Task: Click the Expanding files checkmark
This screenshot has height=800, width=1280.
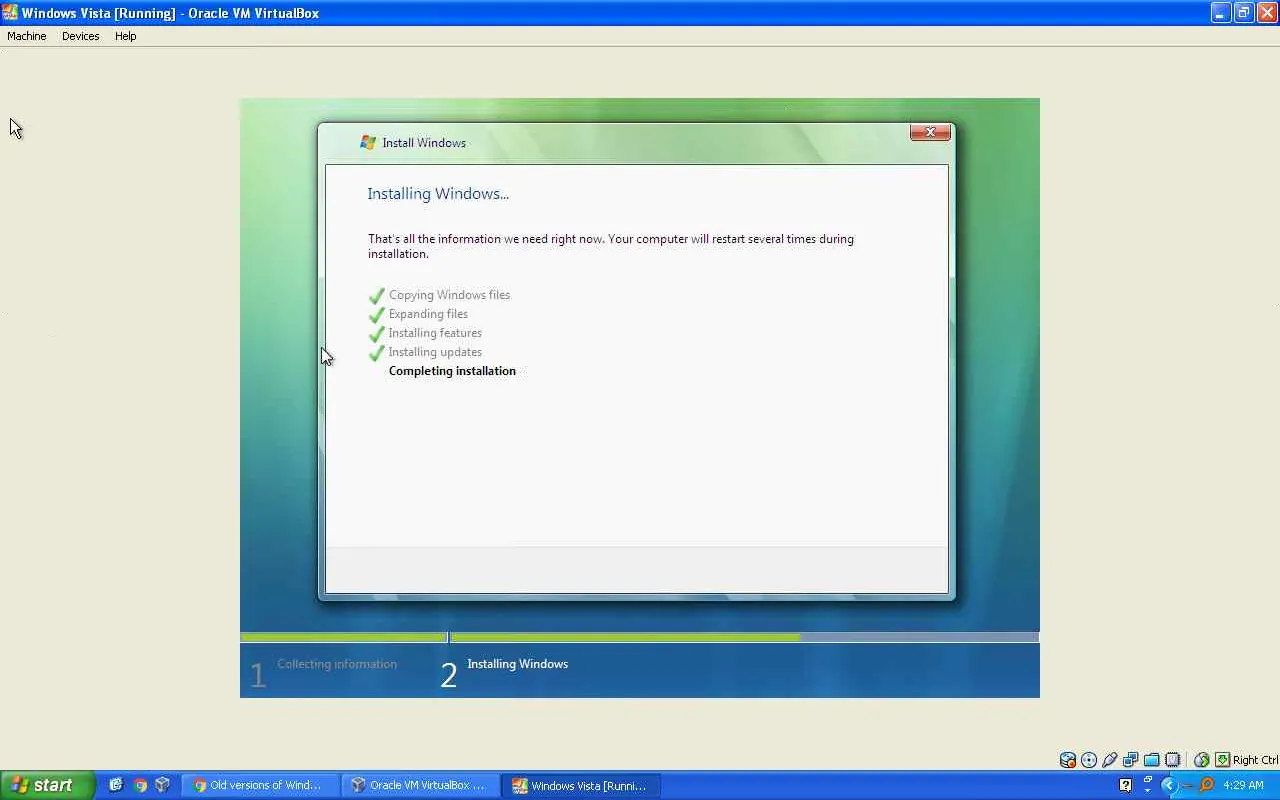Action: pos(377,315)
